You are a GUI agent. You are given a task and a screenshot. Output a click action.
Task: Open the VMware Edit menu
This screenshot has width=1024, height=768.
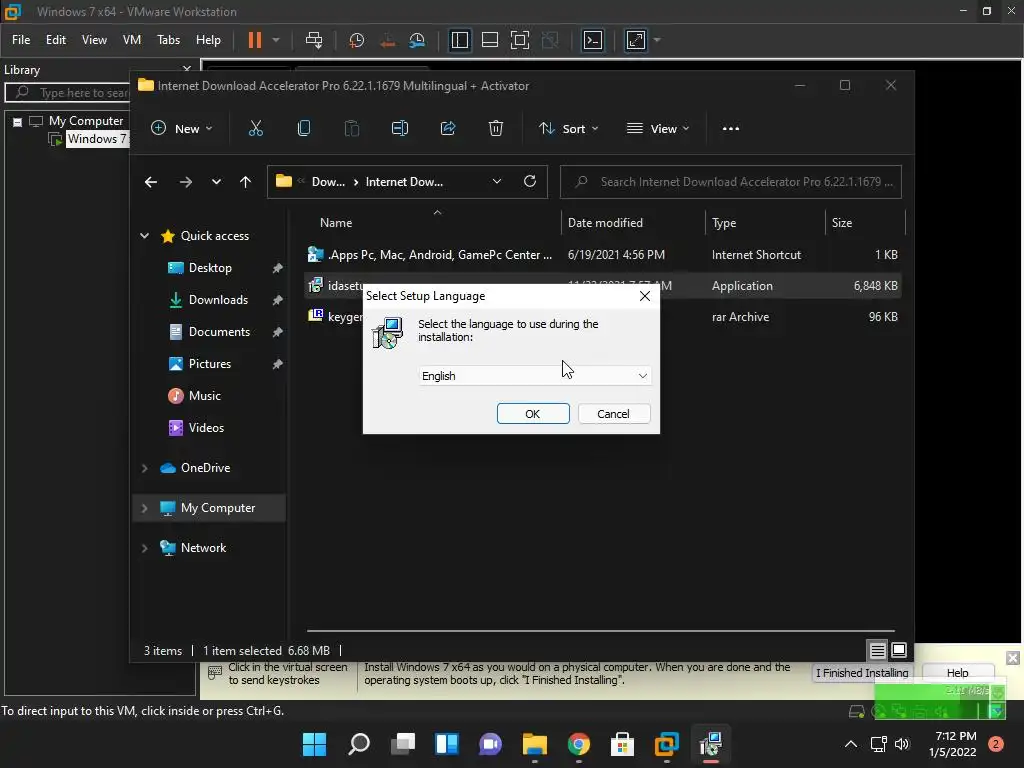(56, 40)
